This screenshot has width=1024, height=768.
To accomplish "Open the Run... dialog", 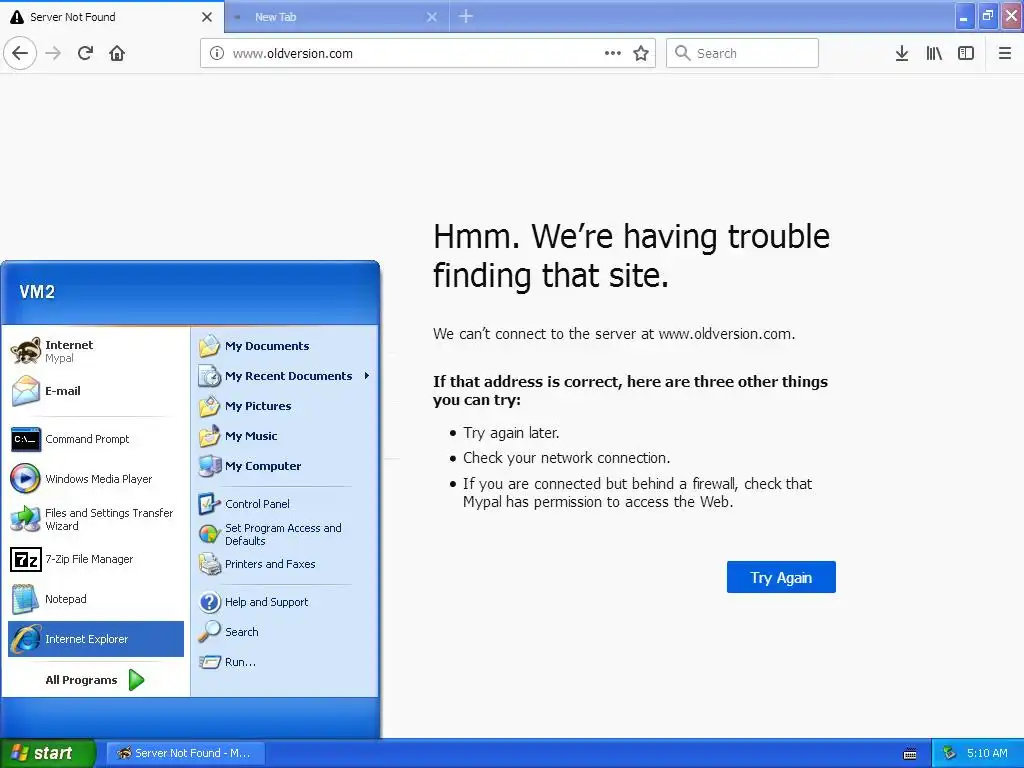I will pos(284,662).
